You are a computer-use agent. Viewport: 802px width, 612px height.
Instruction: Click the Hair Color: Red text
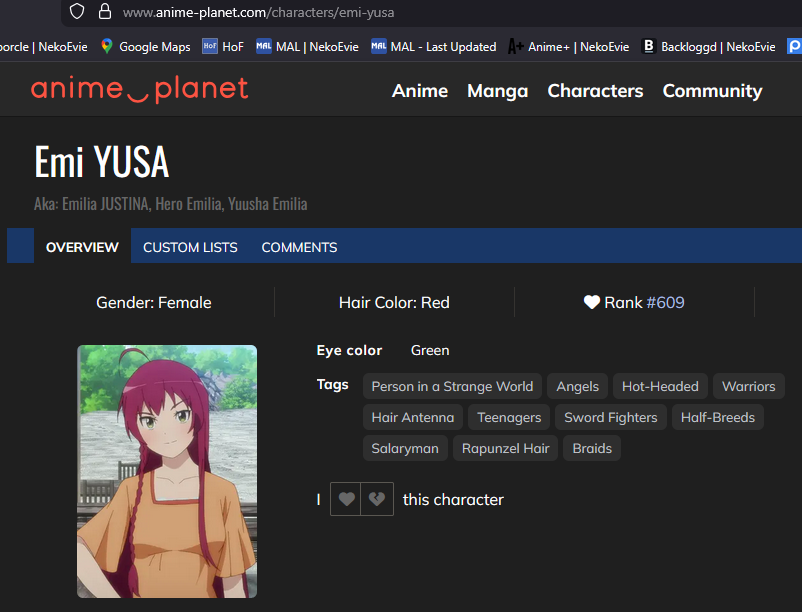pos(394,302)
